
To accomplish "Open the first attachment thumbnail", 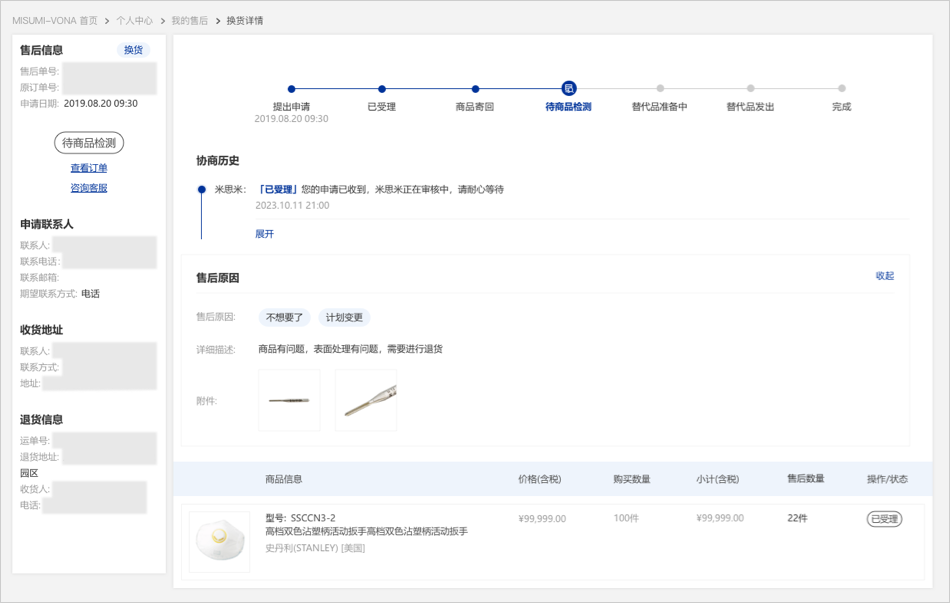I will point(289,400).
